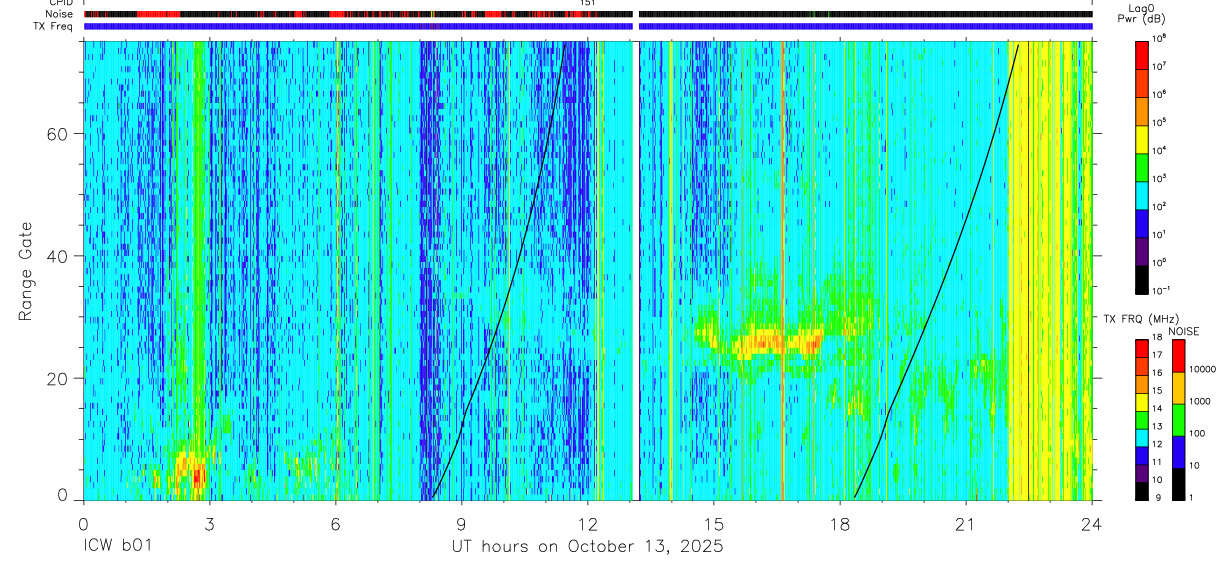Click red noise segment in Noise strip near 2 UT
The height and width of the screenshot is (567, 1228).
[158, 14]
